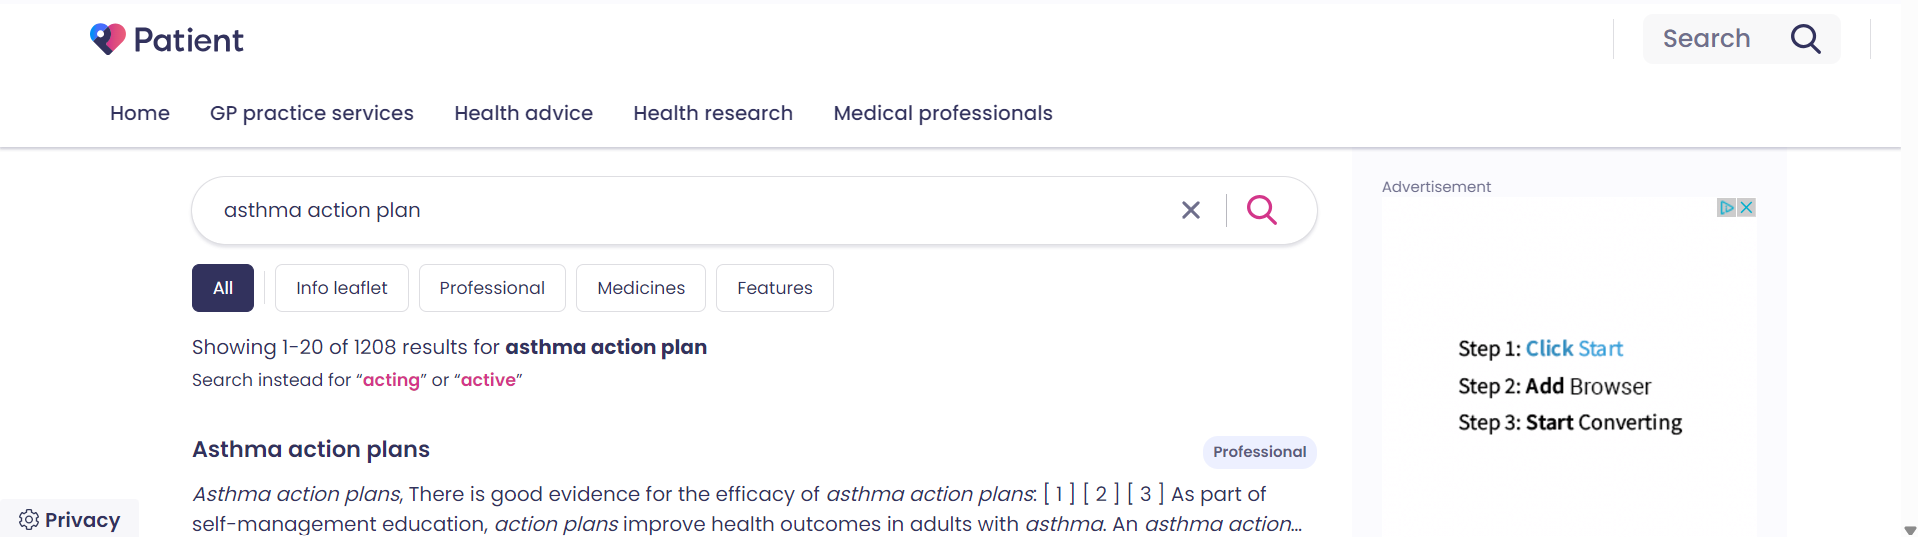Open Medical professionals menu
Screen dimensions: 1918x537
click(943, 113)
